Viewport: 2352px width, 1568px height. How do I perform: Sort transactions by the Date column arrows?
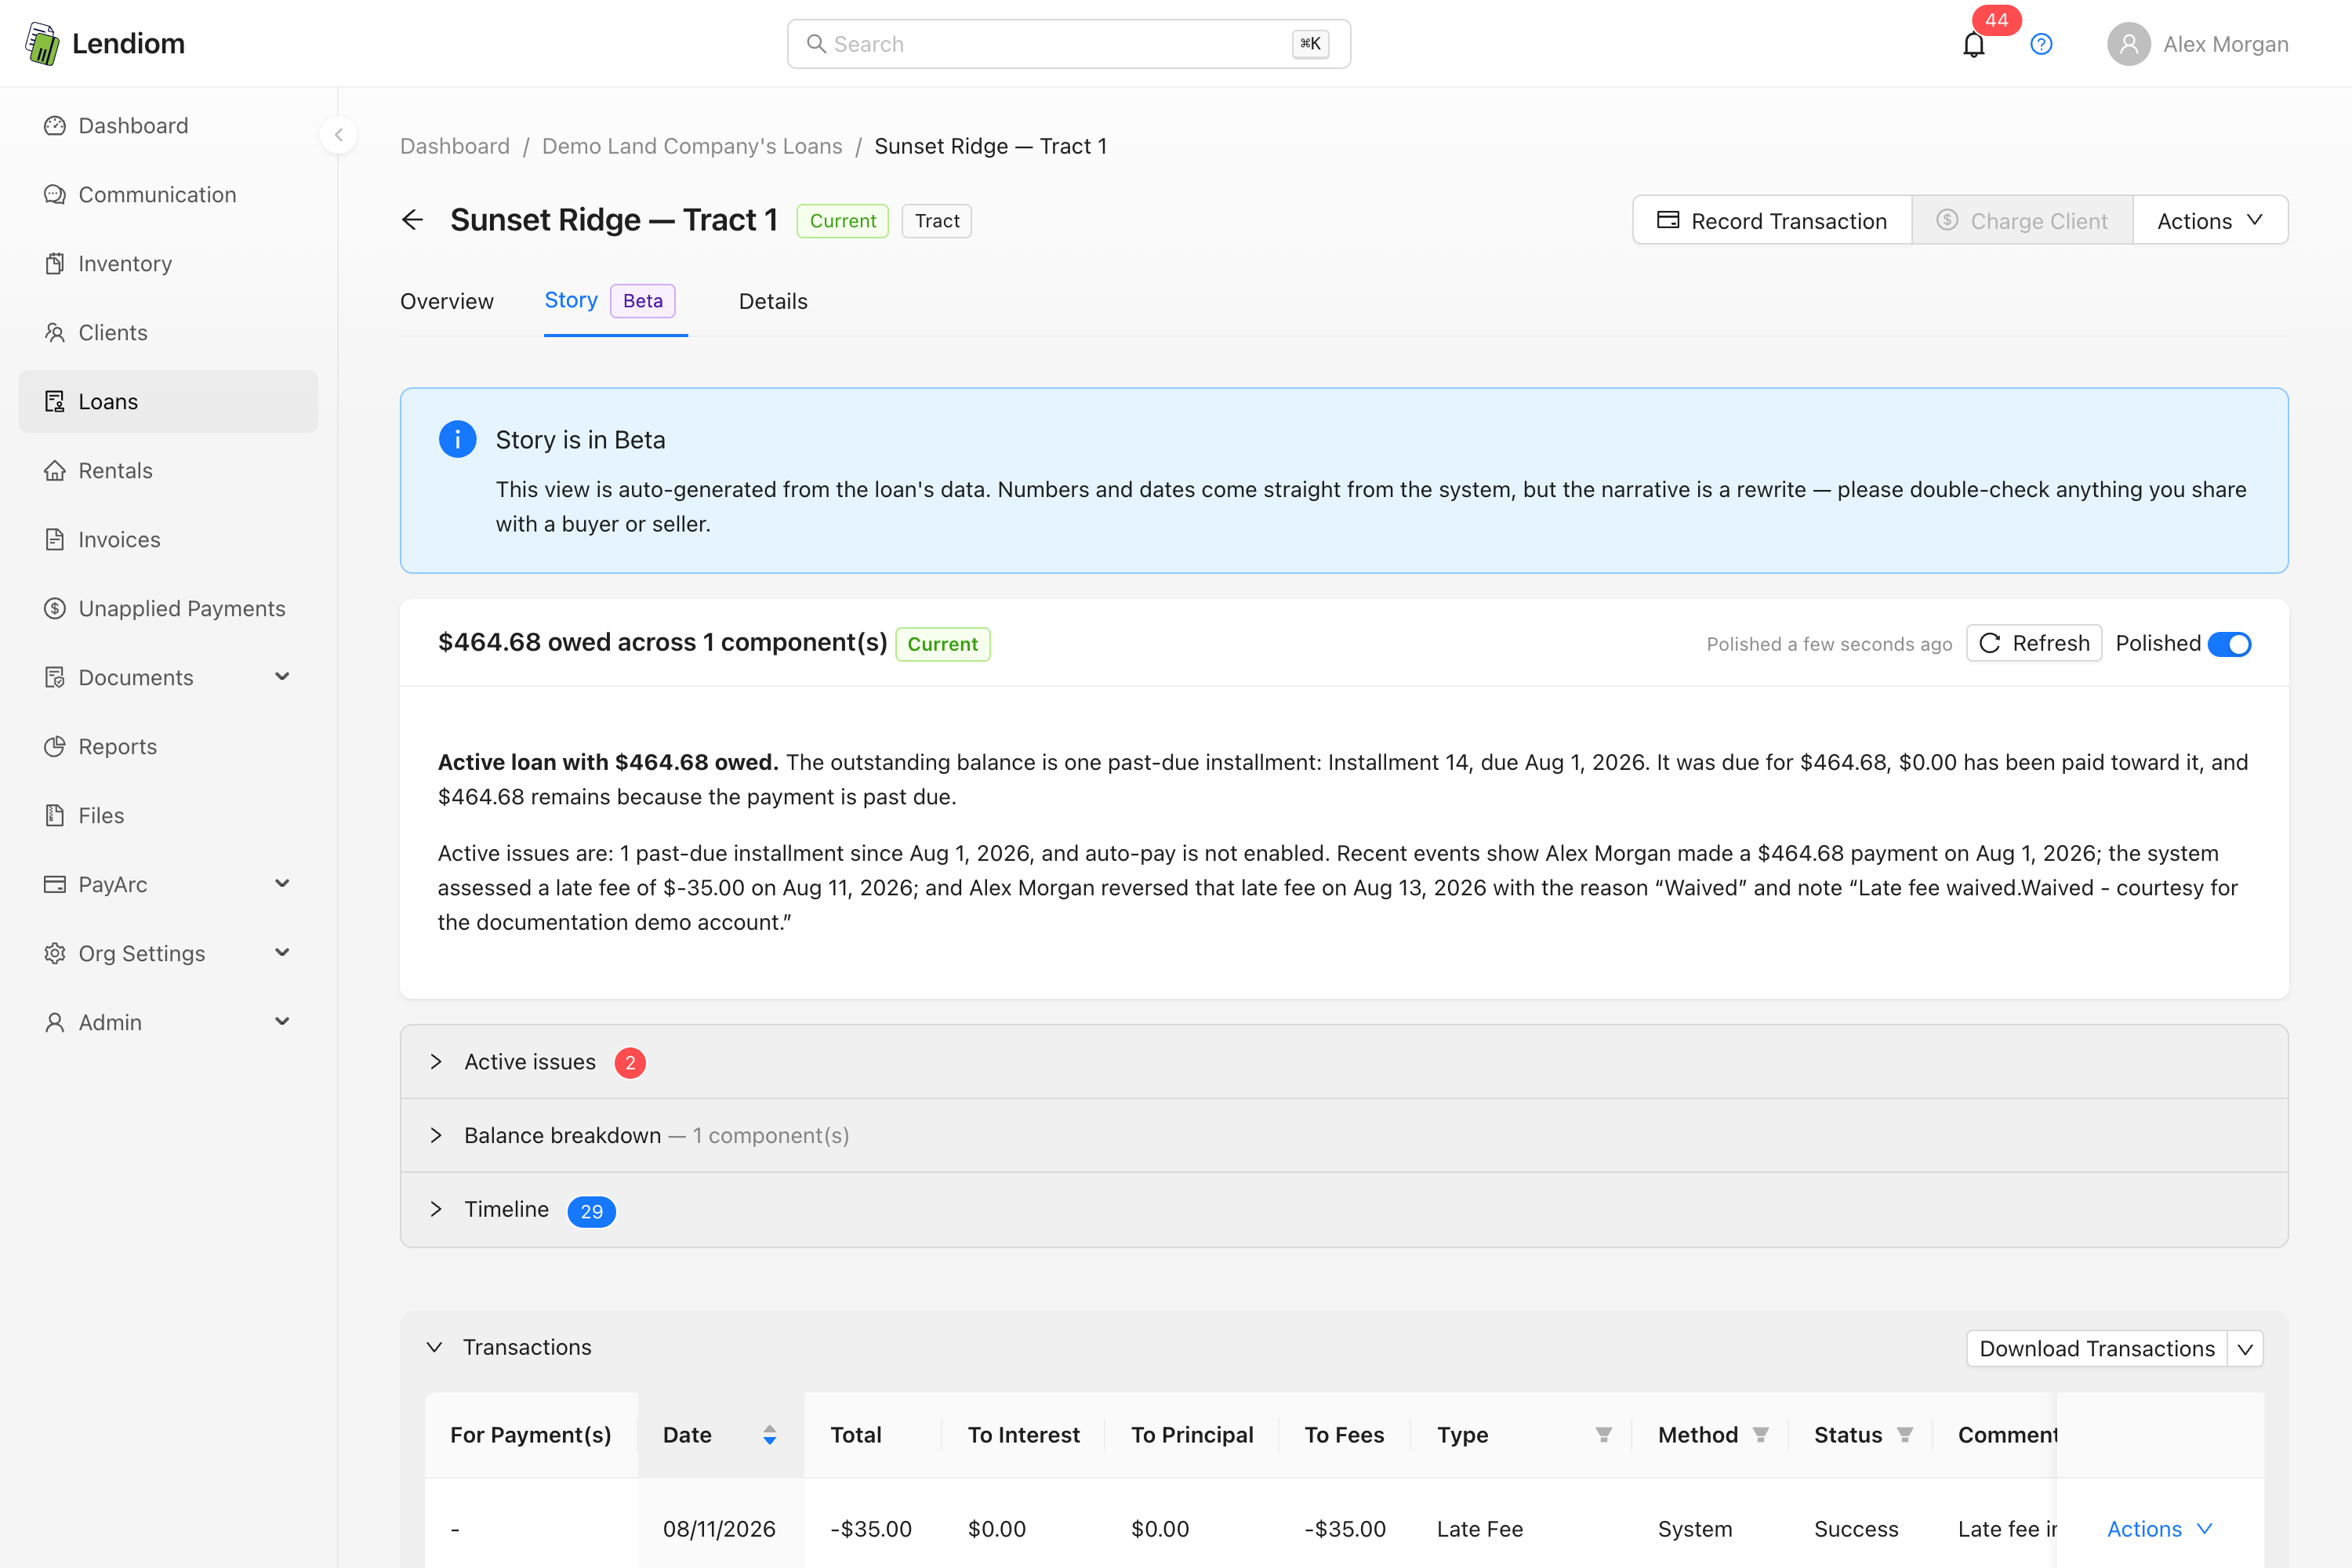pyautogui.click(x=769, y=1435)
